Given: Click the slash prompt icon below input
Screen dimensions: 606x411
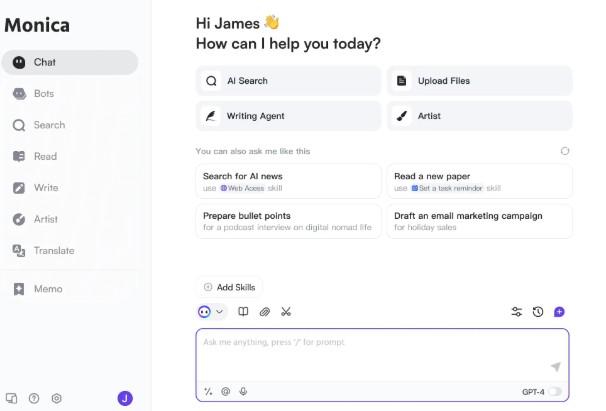Looking at the screenshot, I should (x=208, y=392).
